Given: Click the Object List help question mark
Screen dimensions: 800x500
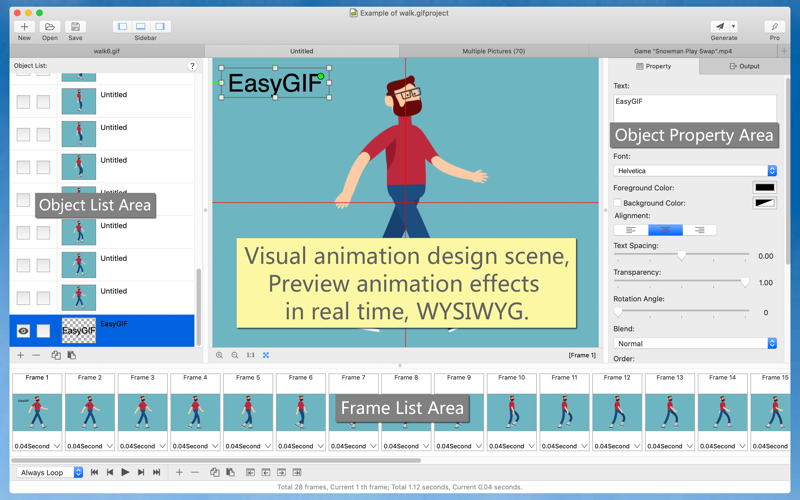Looking at the screenshot, I should [x=192, y=66].
